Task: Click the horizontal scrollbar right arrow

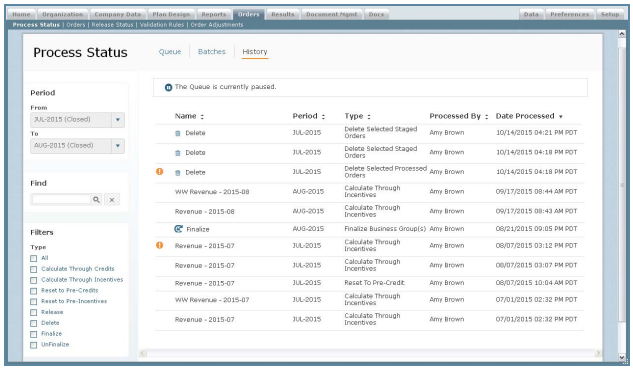Action: [598, 353]
